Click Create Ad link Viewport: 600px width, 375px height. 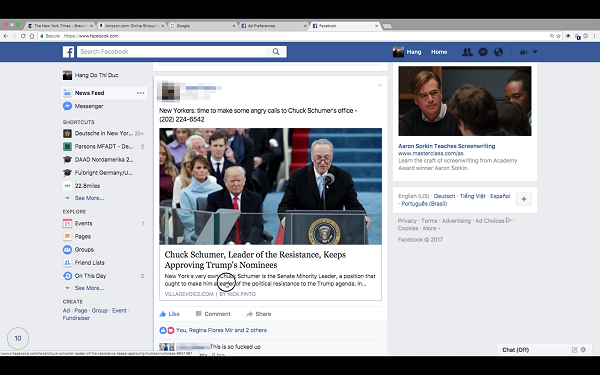click(66, 310)
